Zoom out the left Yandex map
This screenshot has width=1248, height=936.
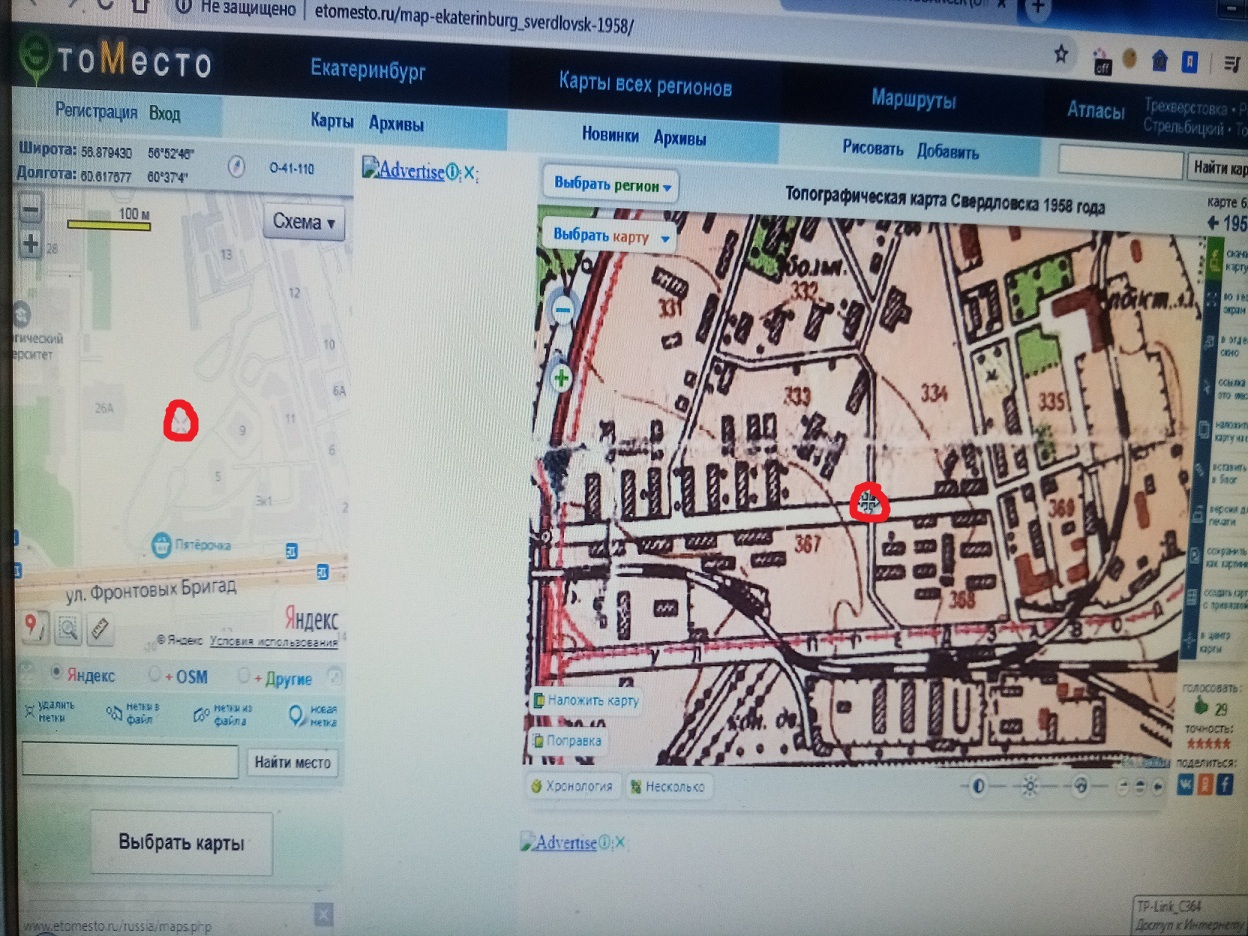click(30, 210)
